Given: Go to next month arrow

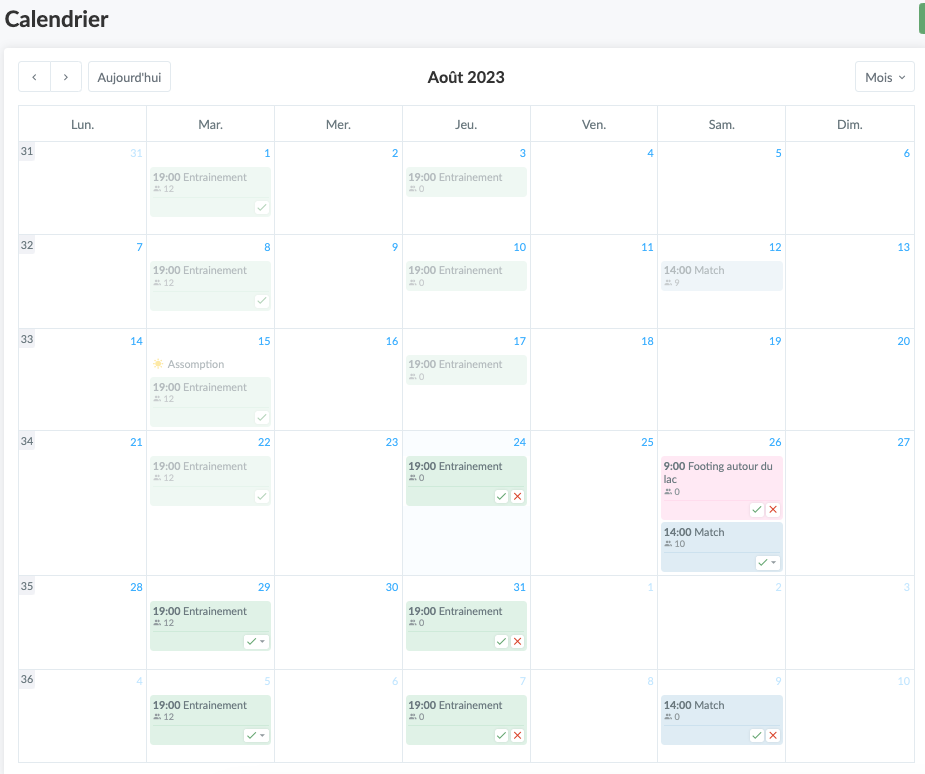Looking at the screenshot, I should pyautogui.click(x=66, y=77).
